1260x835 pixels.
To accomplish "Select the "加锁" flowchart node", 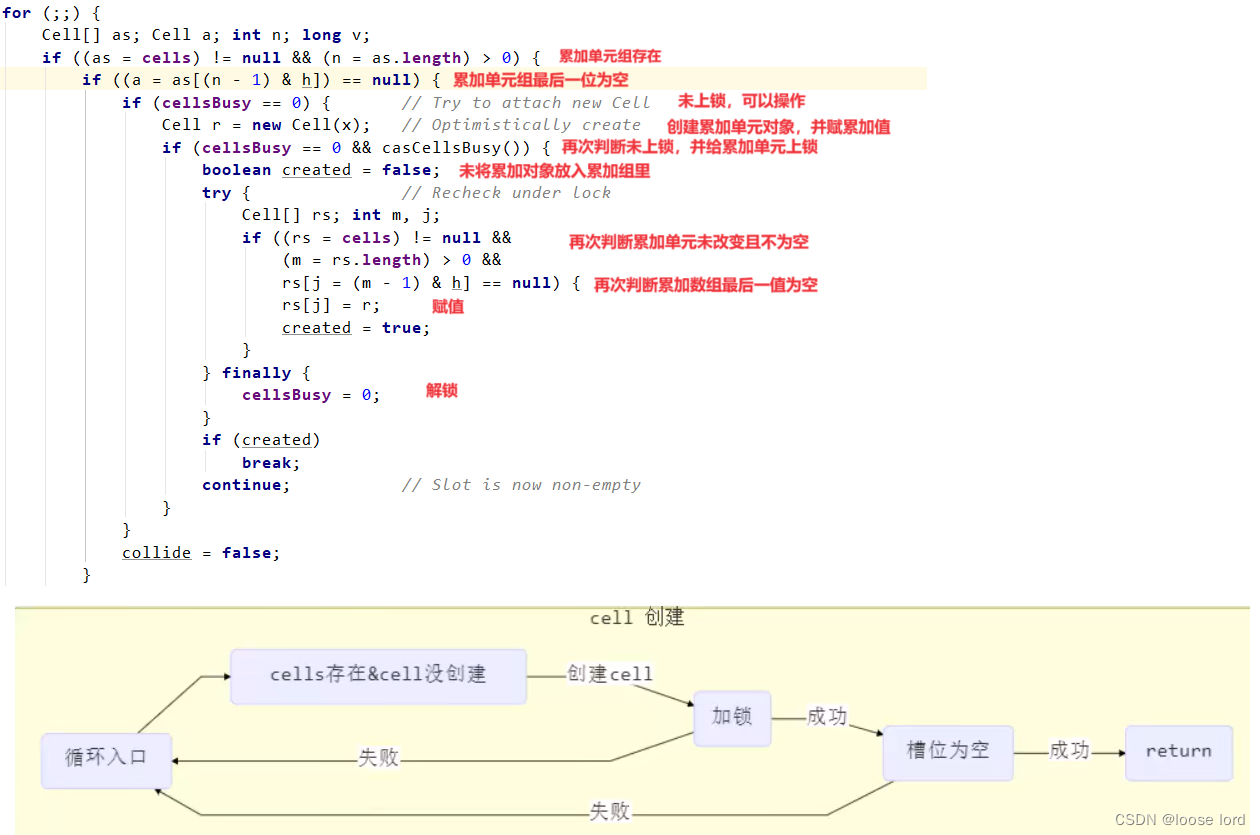I will click(x=732, y=718).
